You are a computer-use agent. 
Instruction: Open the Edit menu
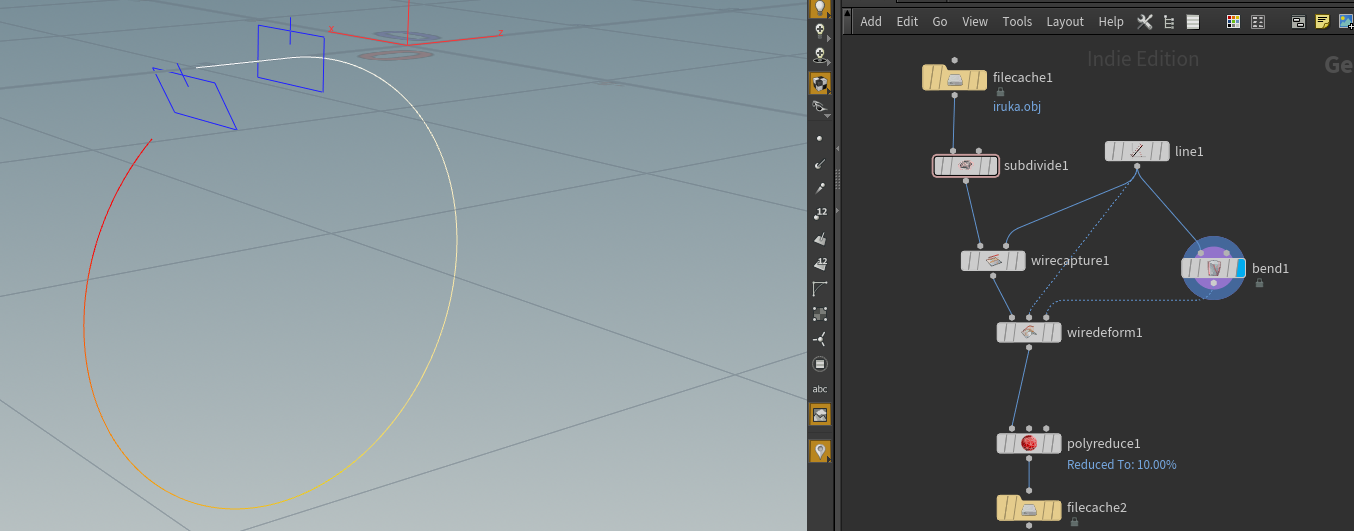click(x=907, y=21)
